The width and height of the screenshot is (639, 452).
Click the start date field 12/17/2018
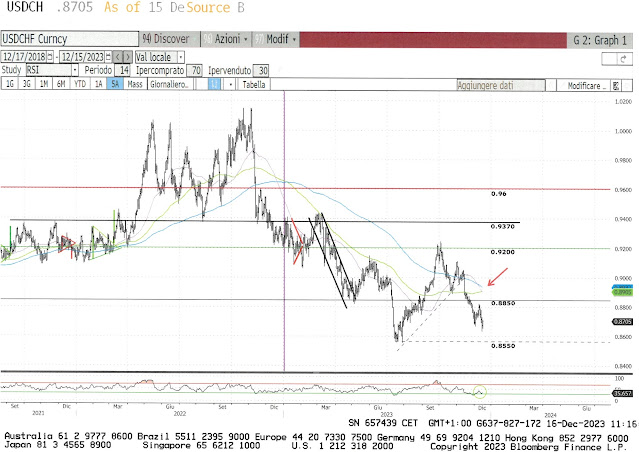click(24, 57)
